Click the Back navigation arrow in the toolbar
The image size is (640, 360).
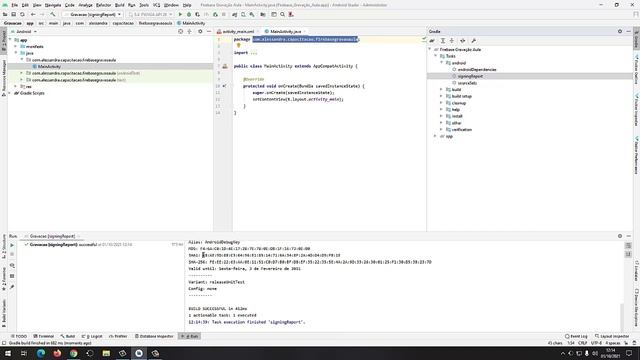33,14
